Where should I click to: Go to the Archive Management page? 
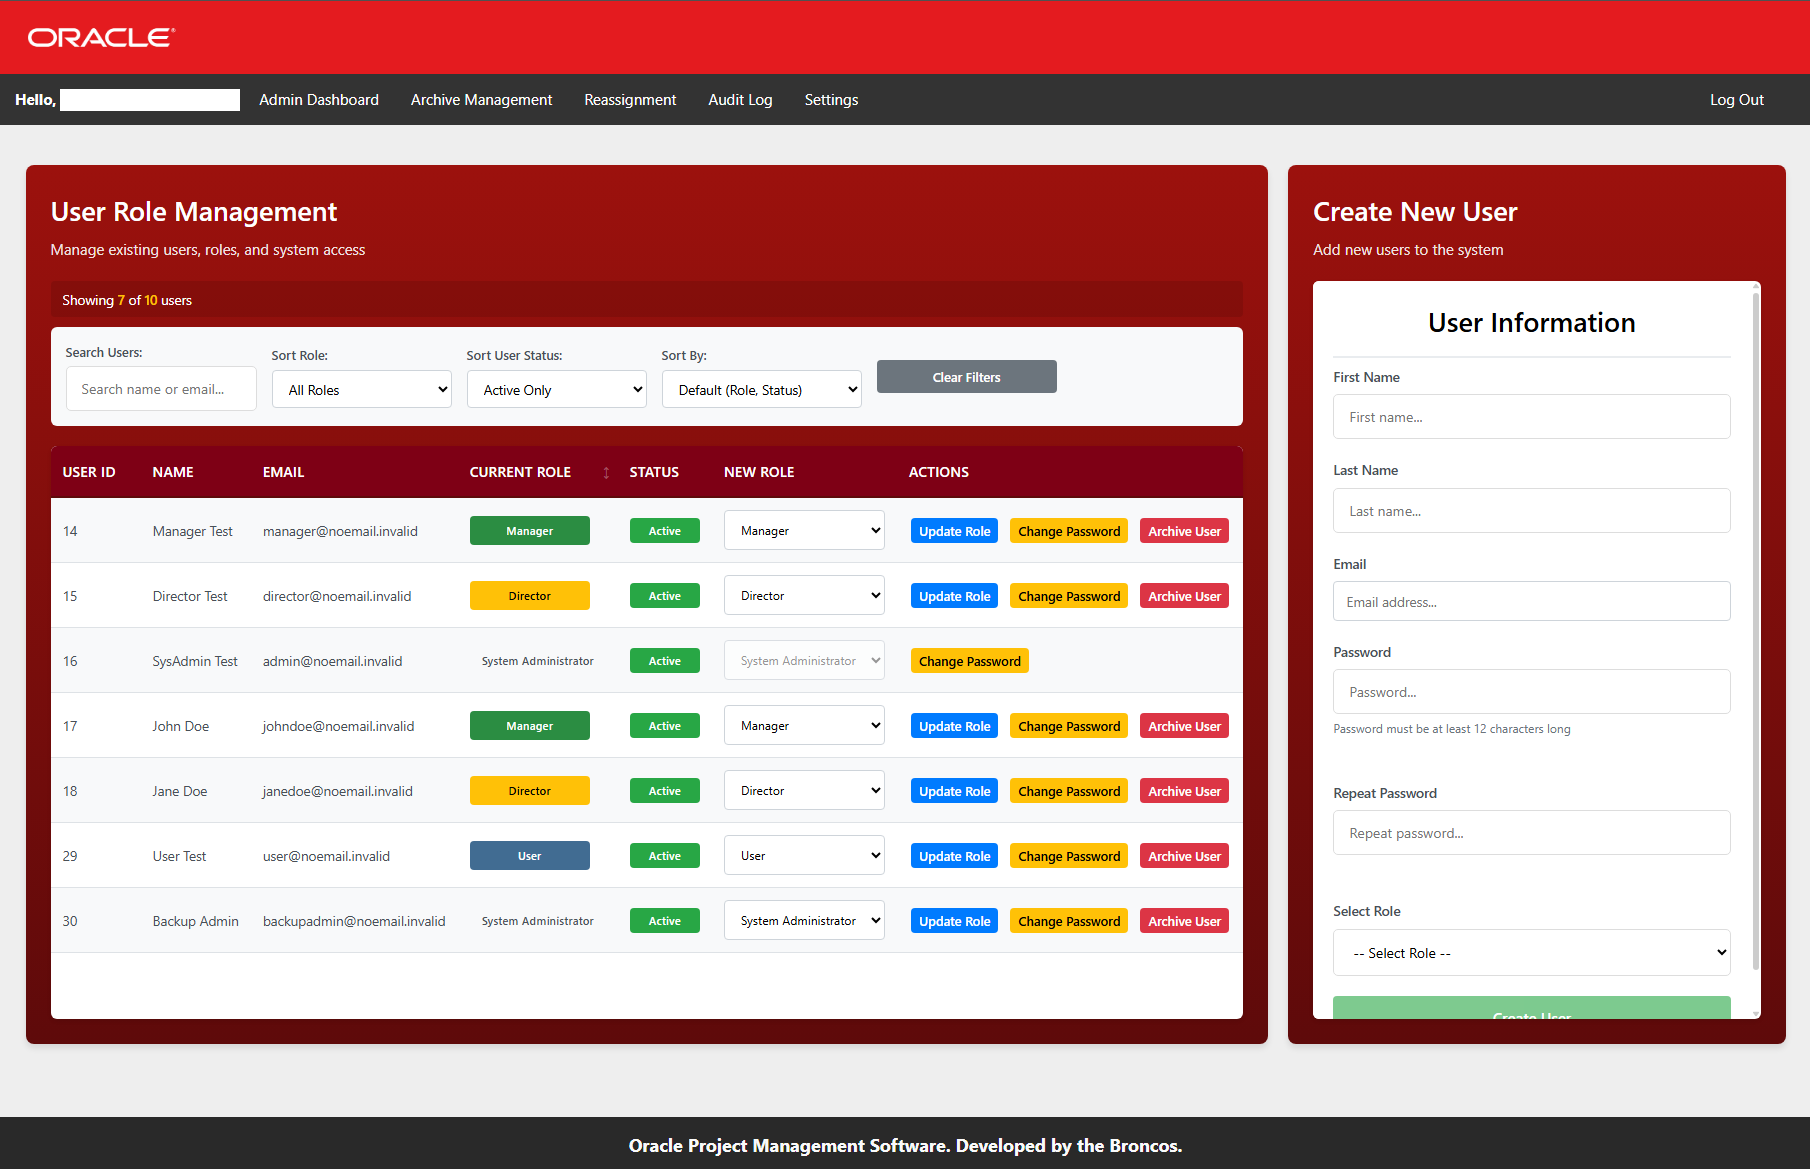(x=481, y=100)
